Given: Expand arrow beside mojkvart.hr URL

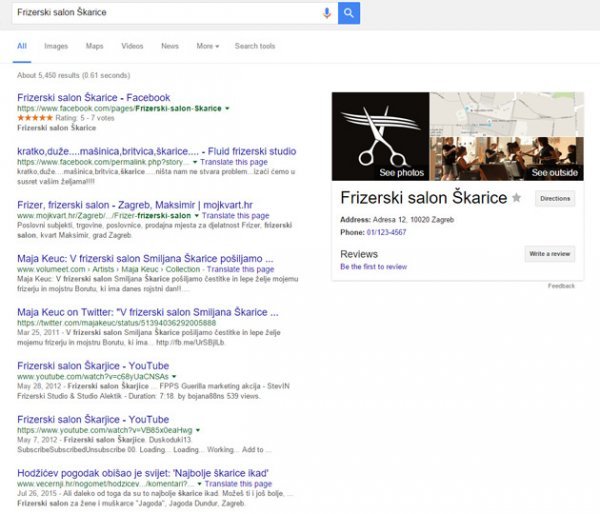Looking at the screenshot, I should (x=197, y=216).
